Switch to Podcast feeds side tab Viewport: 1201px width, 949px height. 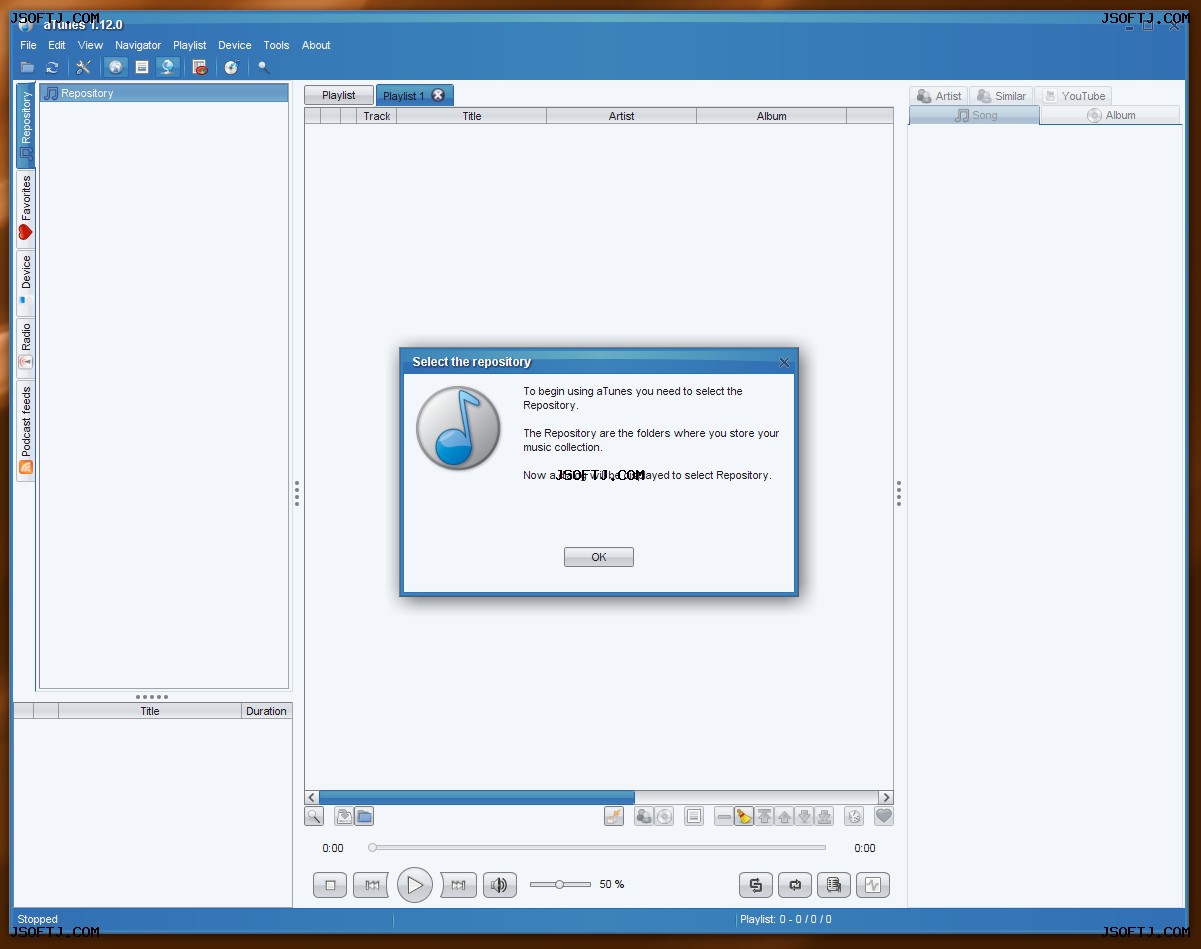(x=26, y=430)
